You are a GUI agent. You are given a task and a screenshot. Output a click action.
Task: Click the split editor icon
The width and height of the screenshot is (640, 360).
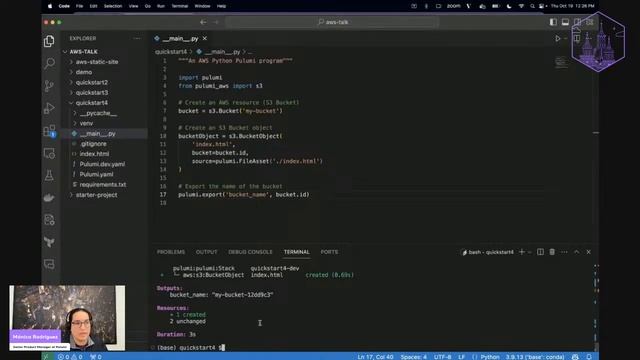pos(577,38)
